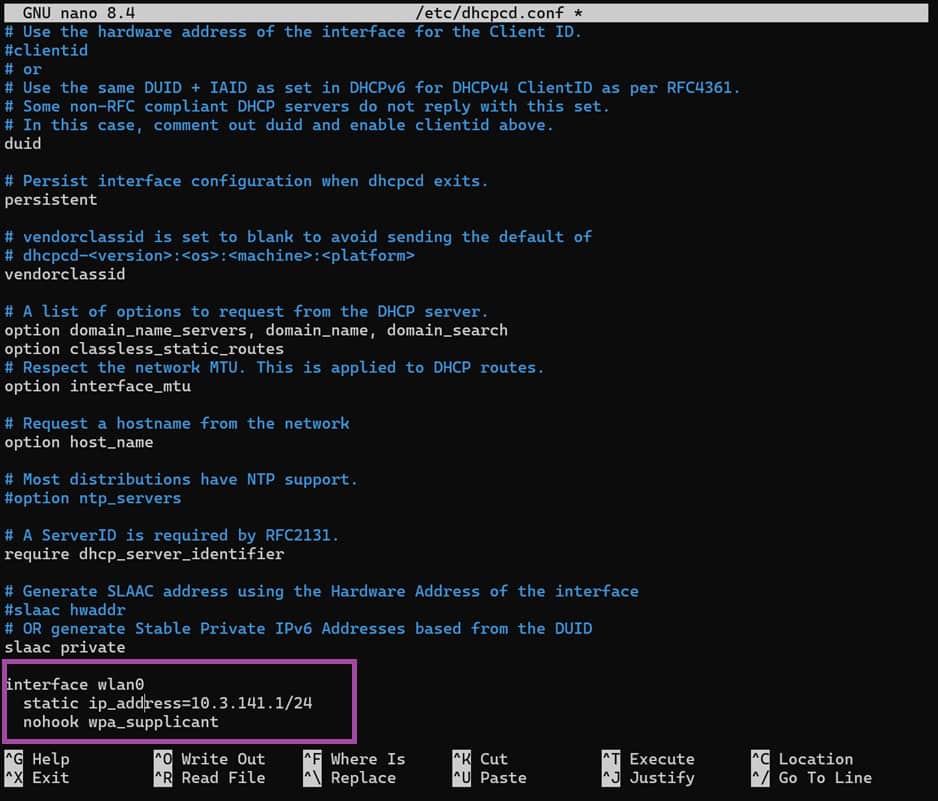Place cursor on the 'interface wlan0' line
The image size is (938, 801).
click(x=75, y=685)
